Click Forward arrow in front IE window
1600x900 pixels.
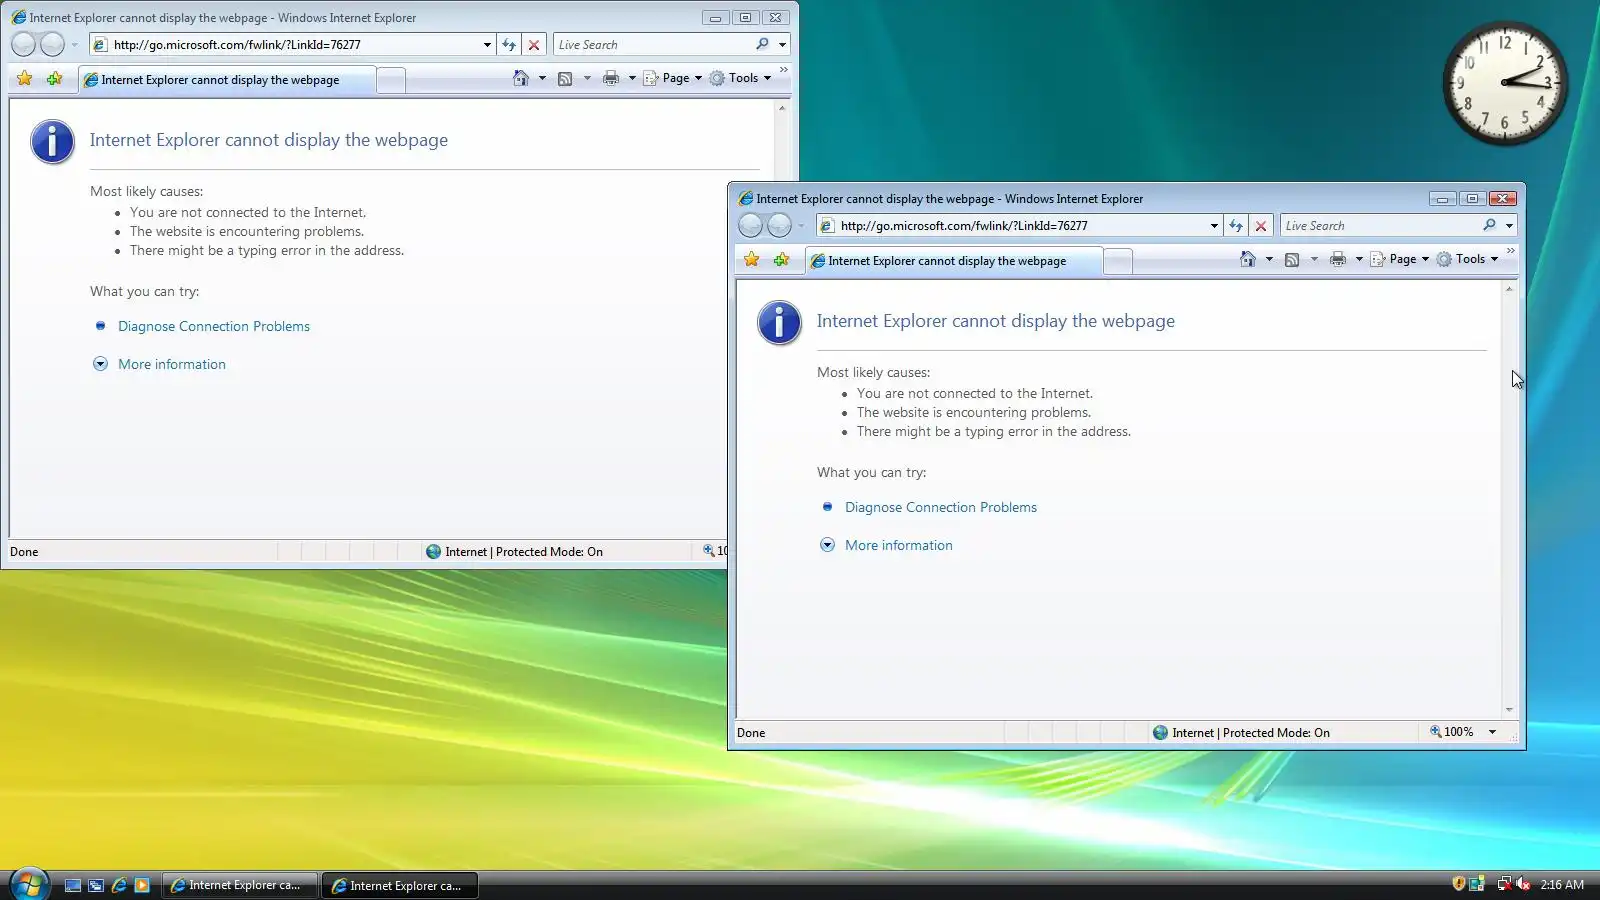779,225
